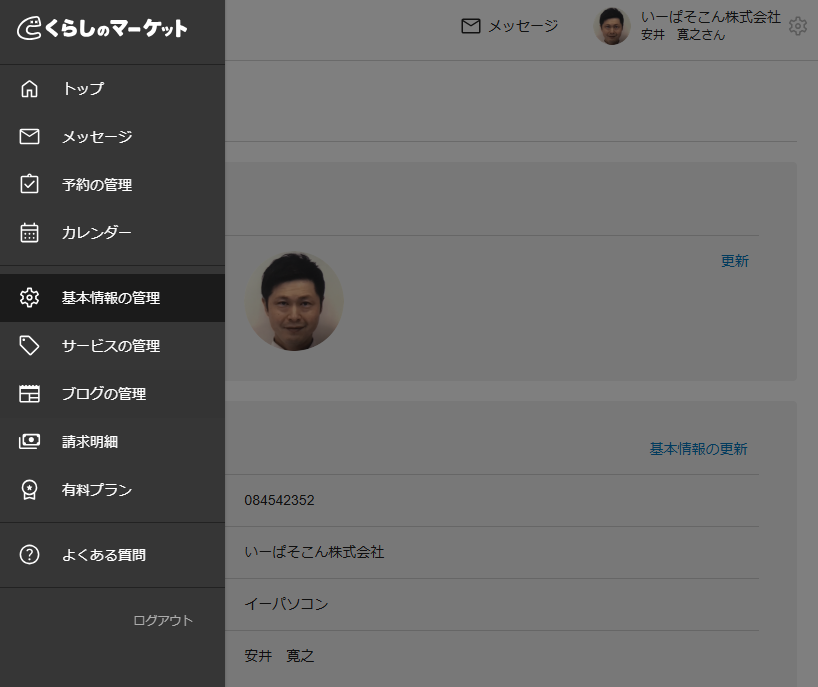The width and height of the screenshot is (818, 687).
Task: Open メッセージ in the top header
Action: 510,26
